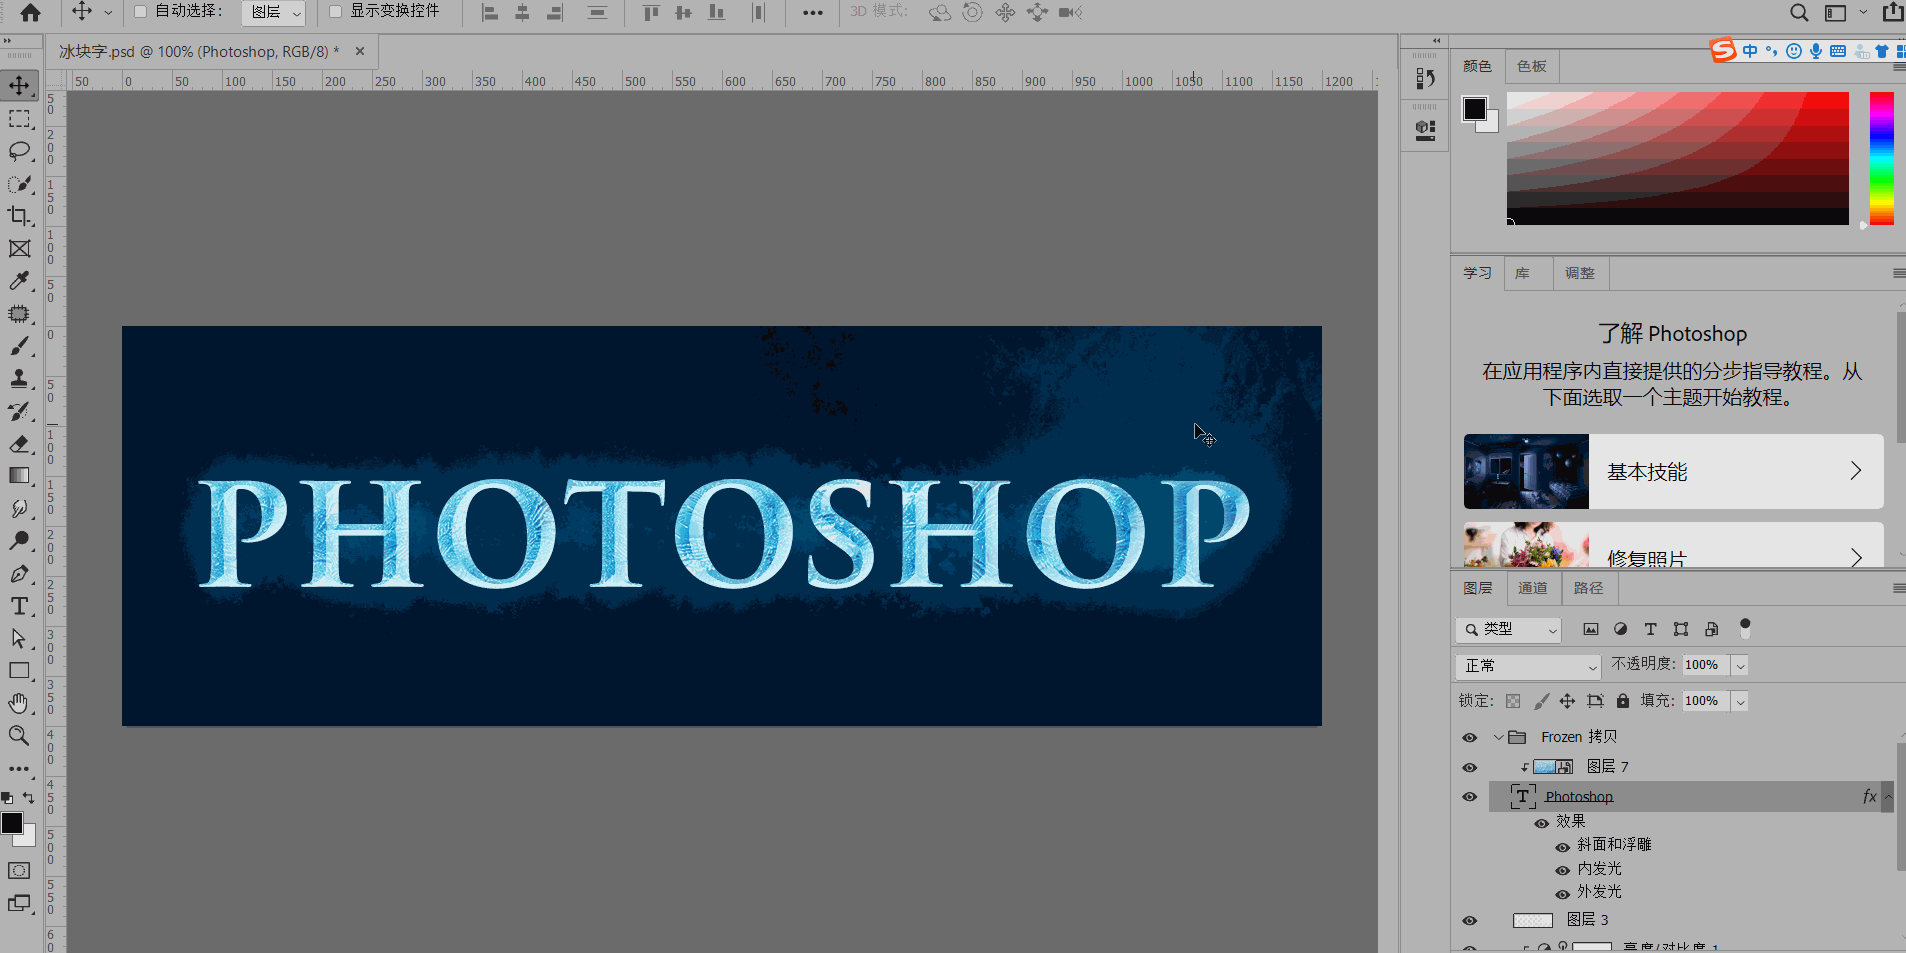
Task: Select the Hand tool
Action: (19, 703)
